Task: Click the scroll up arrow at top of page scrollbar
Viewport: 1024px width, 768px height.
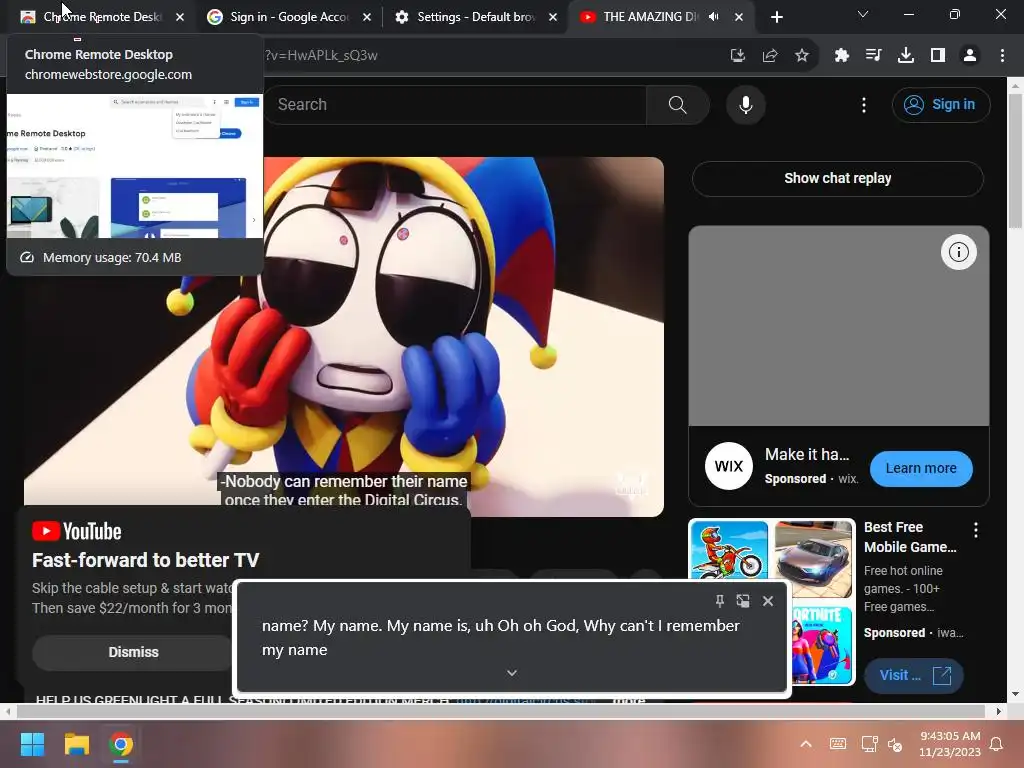Action: click(x=1016, y=86)
